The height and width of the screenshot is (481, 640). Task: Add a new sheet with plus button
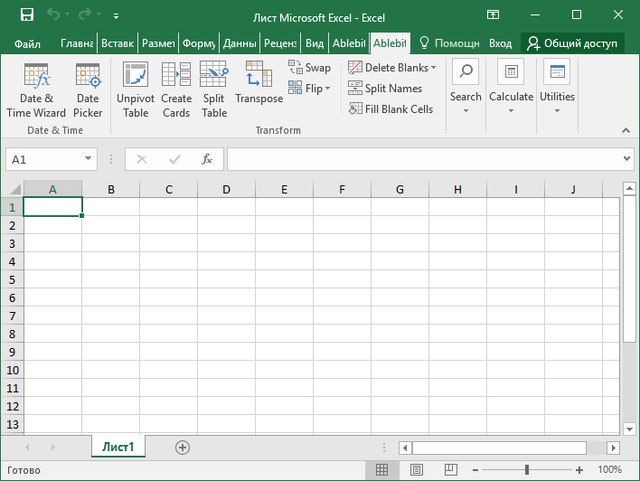pyautogui.click(x=182, y=447)
